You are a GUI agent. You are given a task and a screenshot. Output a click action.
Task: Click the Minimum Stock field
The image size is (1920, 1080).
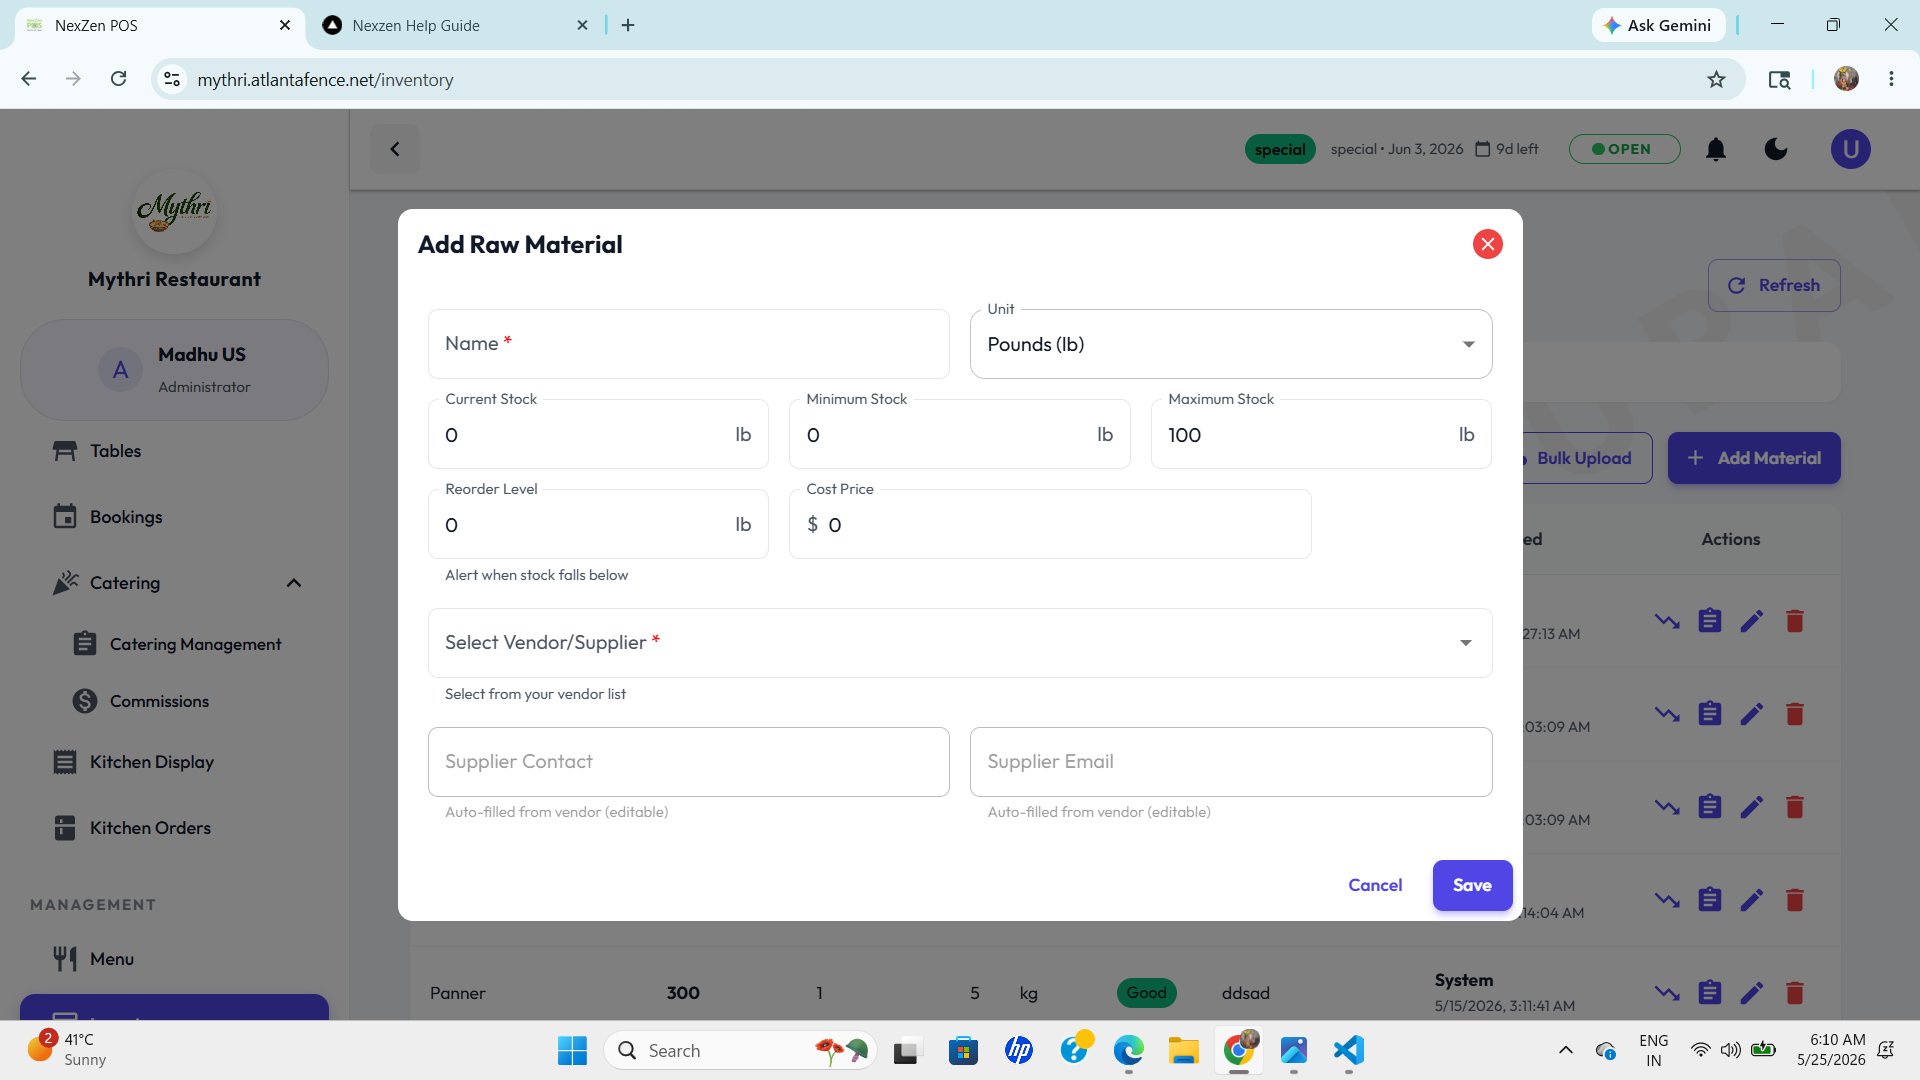[959, 434]
